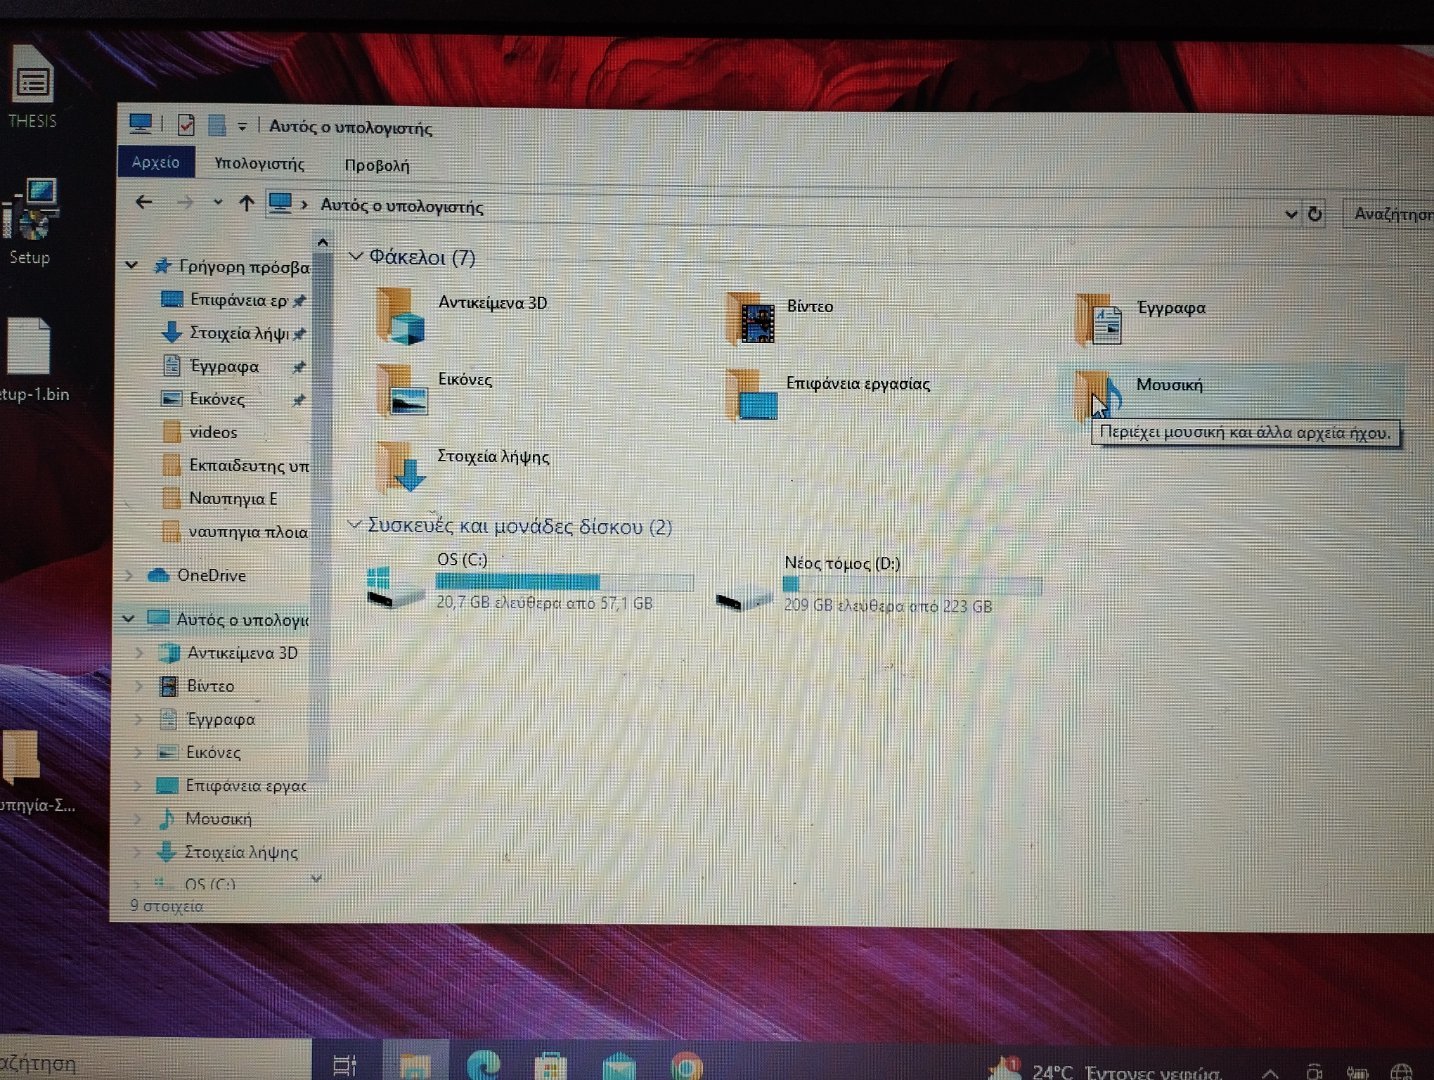The image size is (1434, 1080).
Task: Click Νέος τόμος (D:) storage usage bar
Action: pyautogui.click(x=912, y=585)
